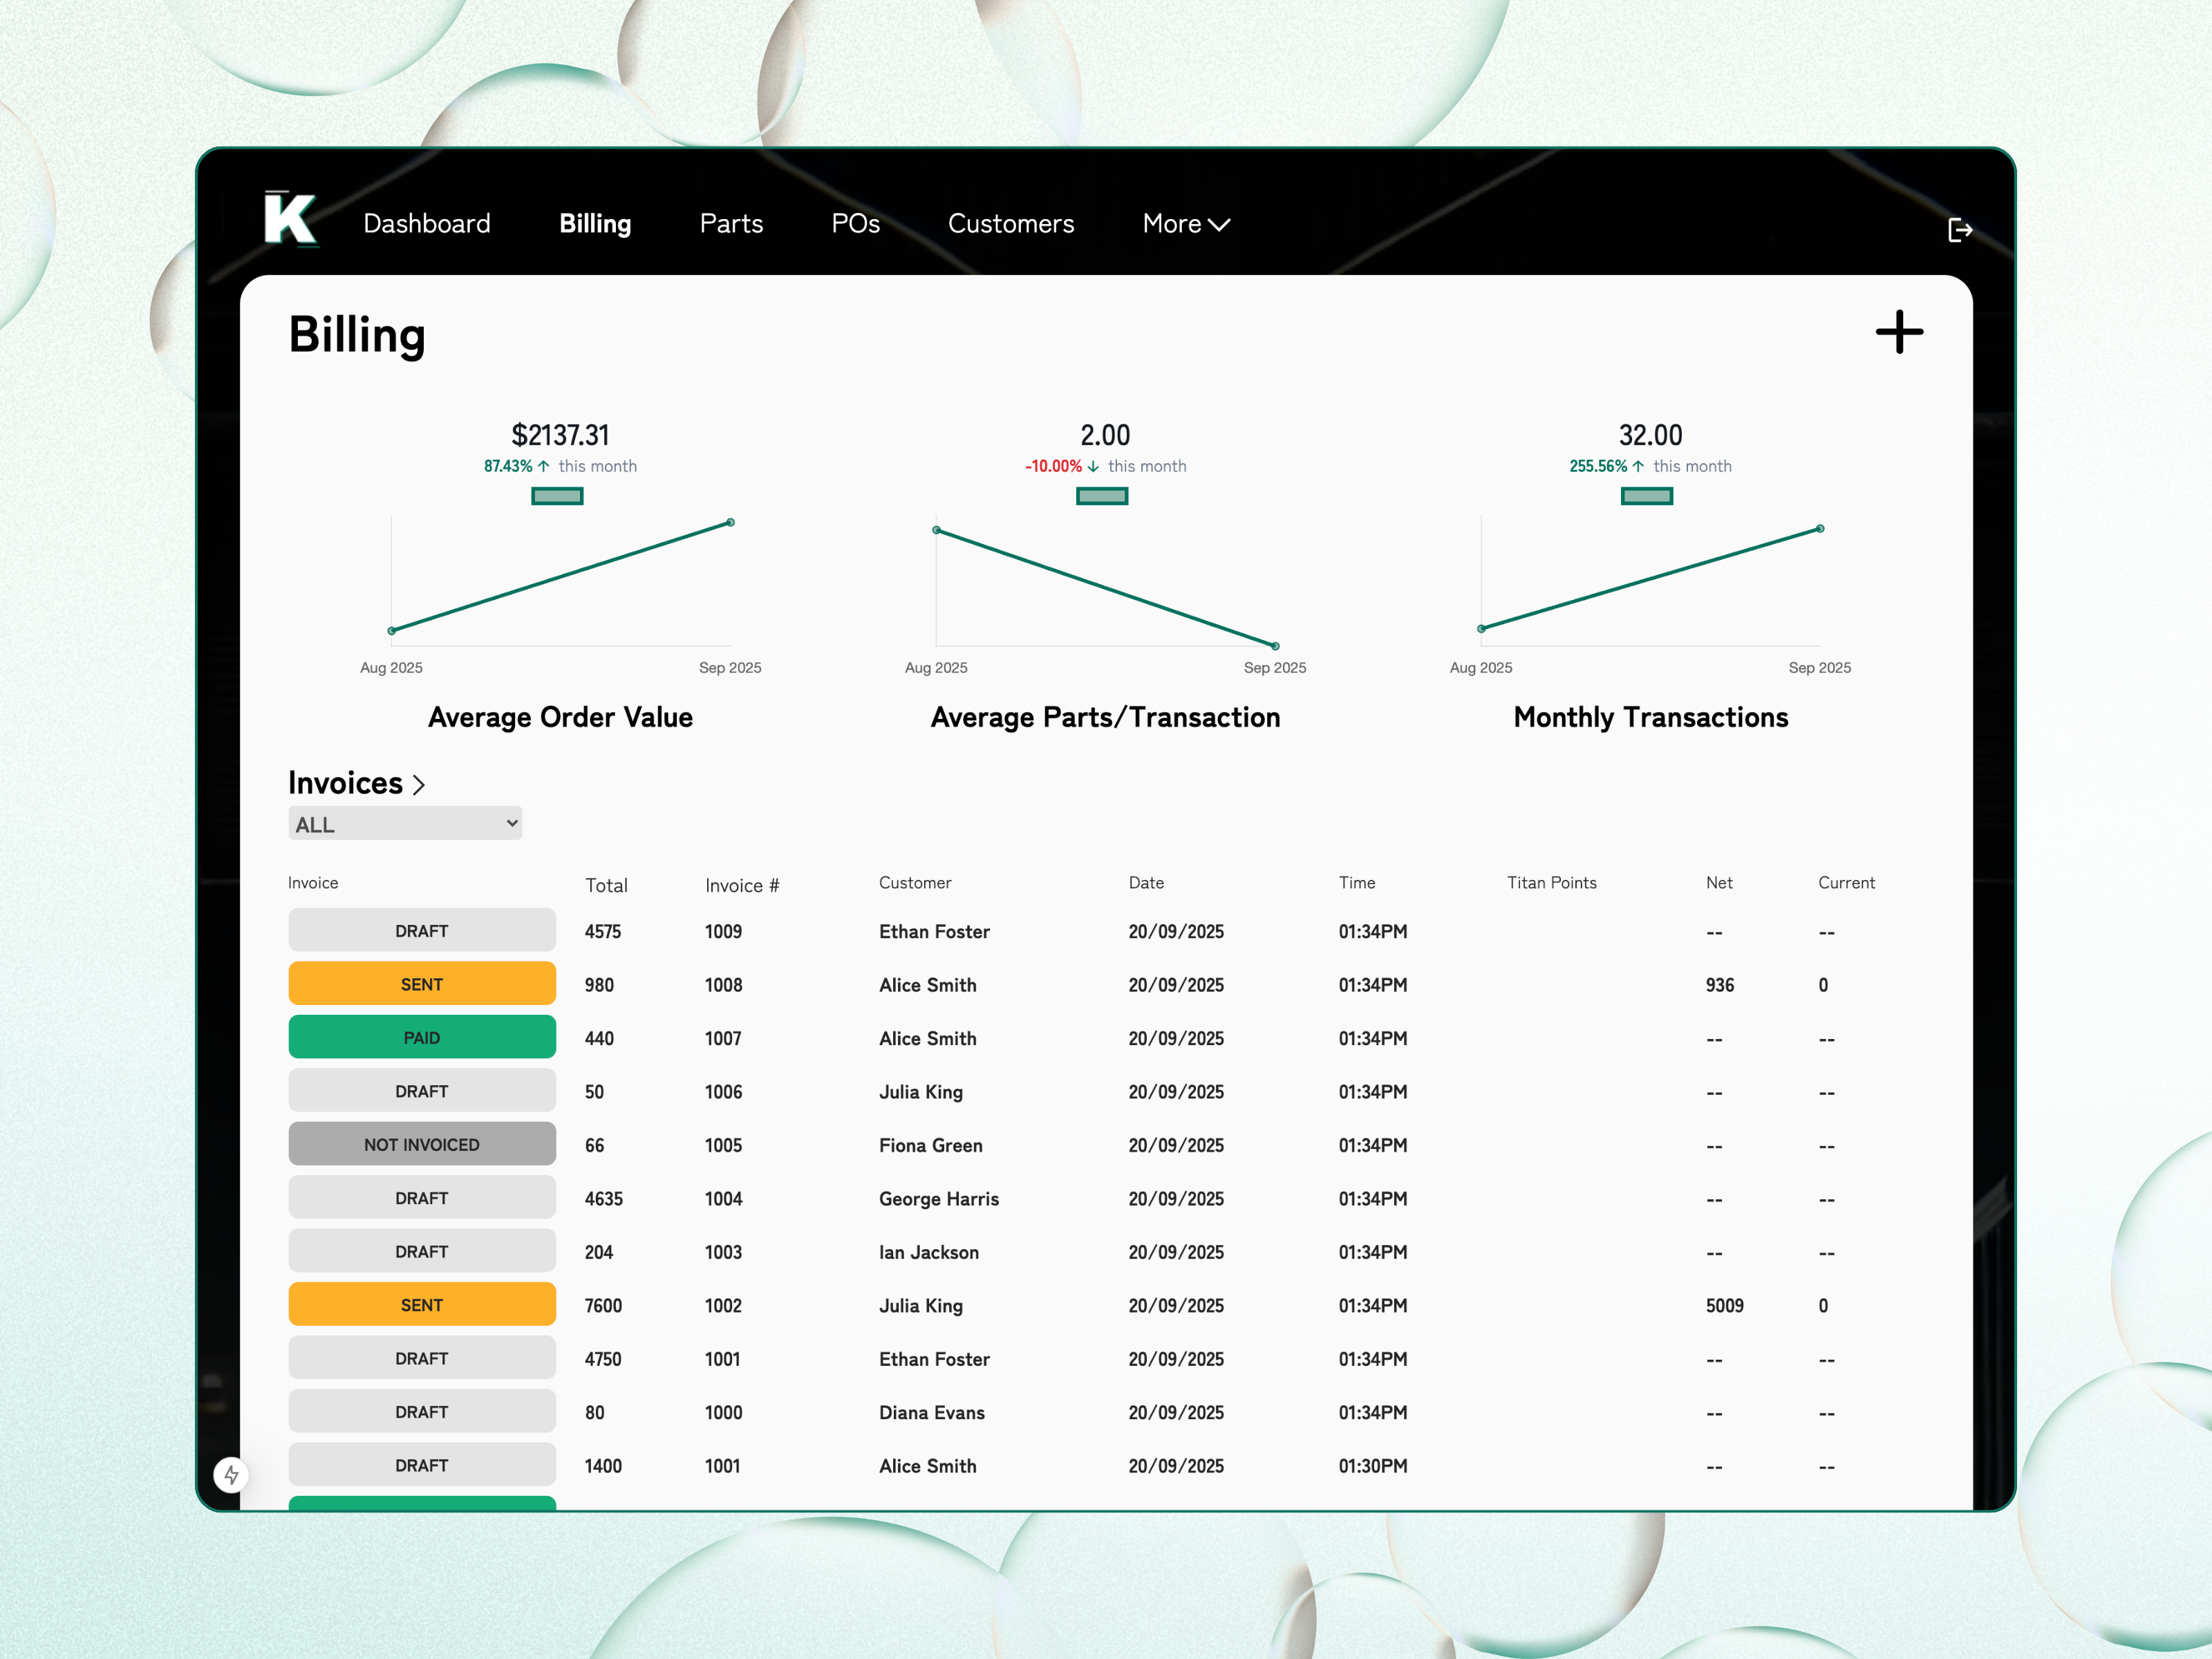Toggle Average Order Value legend box
This screenshot has width=2212, height=1659.
pos(557,496)
